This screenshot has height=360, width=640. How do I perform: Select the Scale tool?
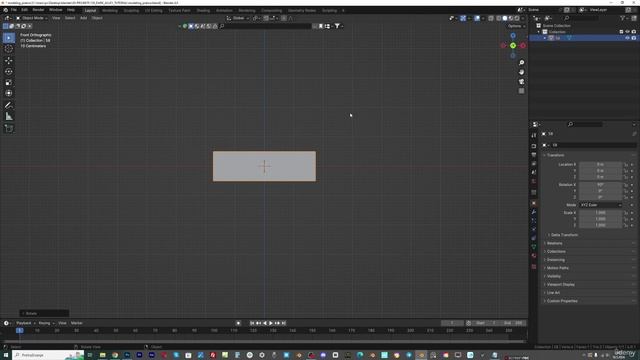click(x=9, y=82)
